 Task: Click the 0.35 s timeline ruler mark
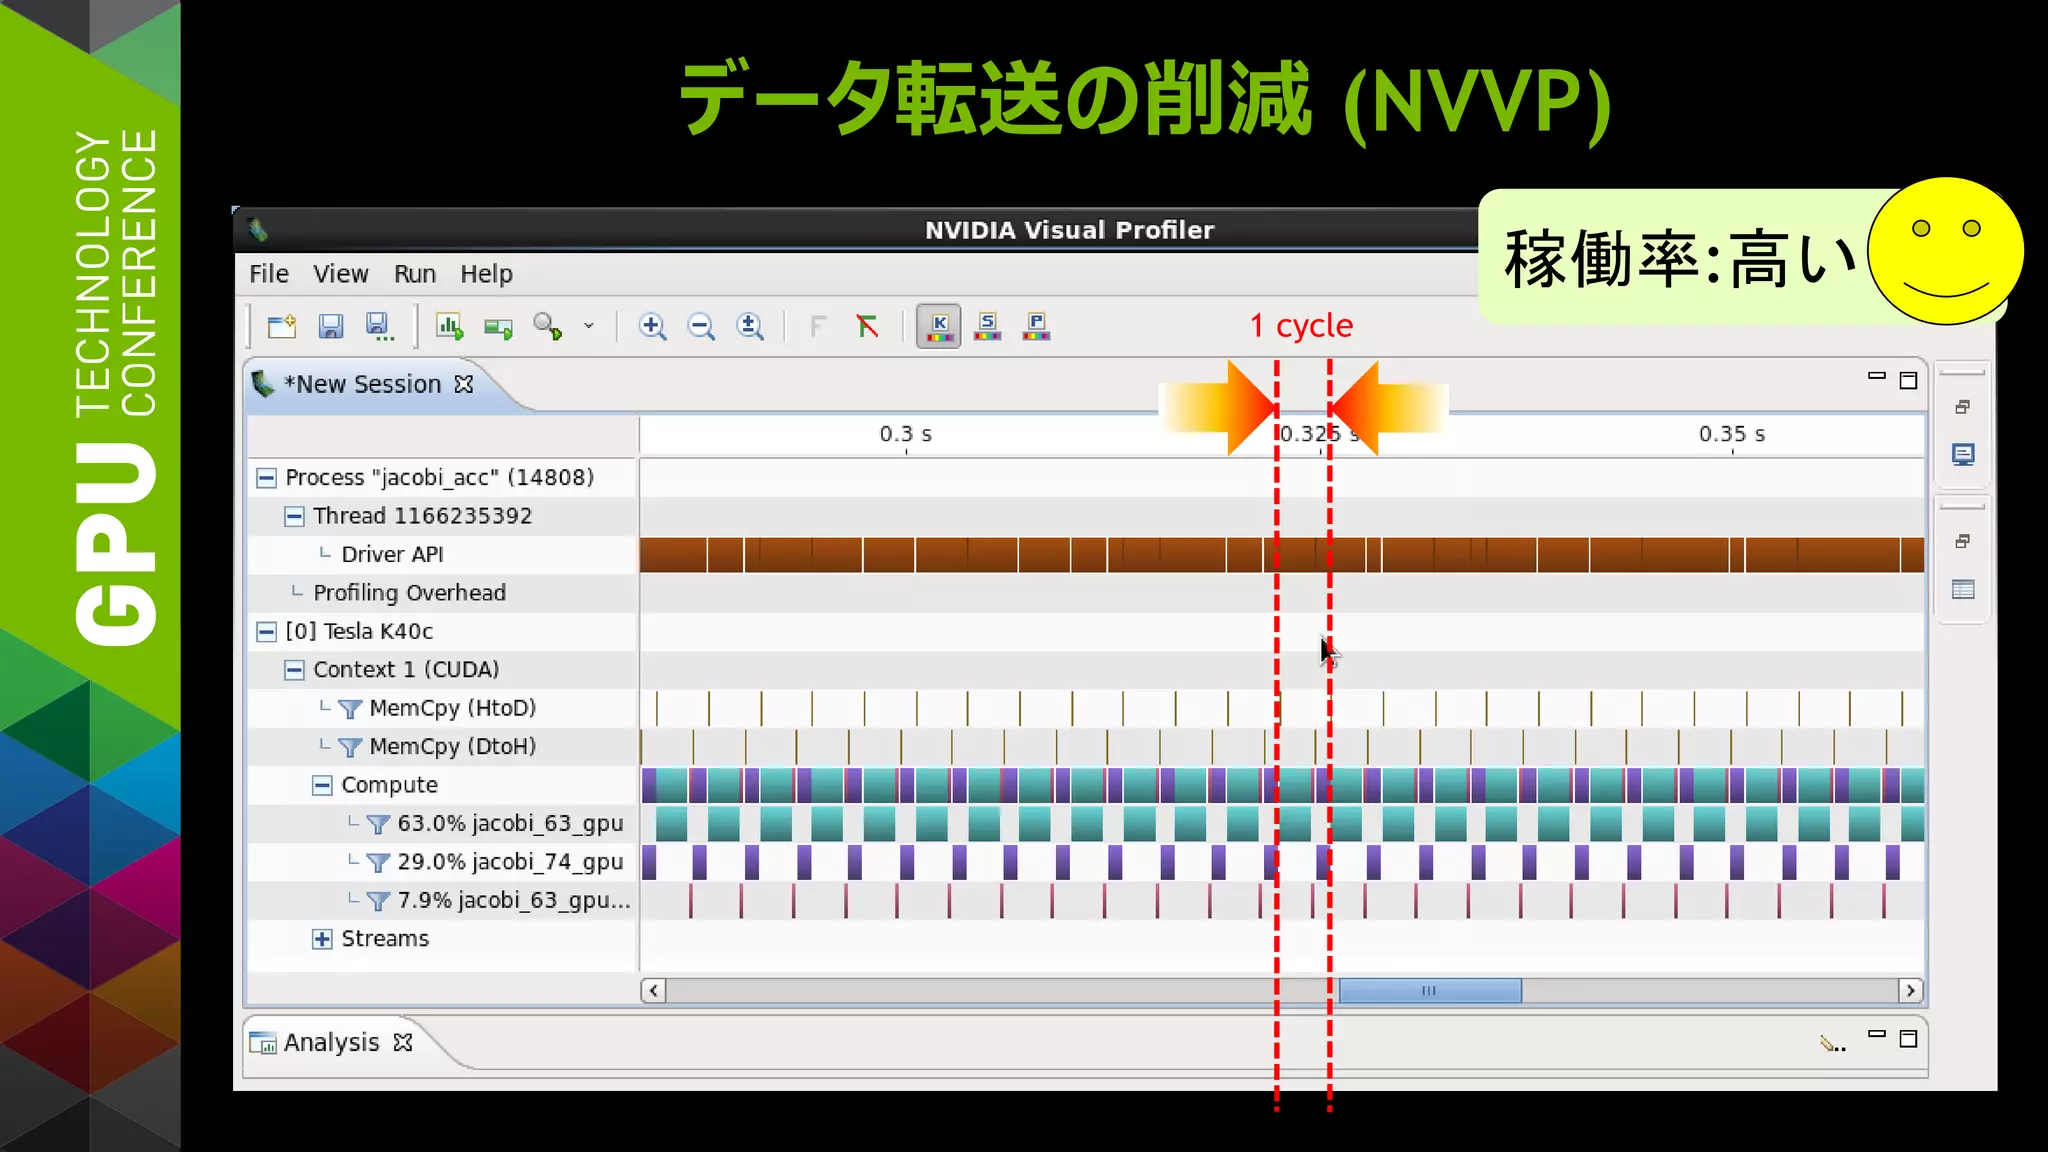[1732, 435]
